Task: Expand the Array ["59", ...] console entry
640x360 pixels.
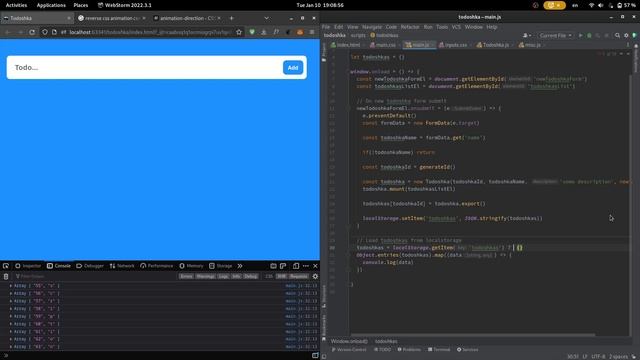Action: (x=11, y=316)
